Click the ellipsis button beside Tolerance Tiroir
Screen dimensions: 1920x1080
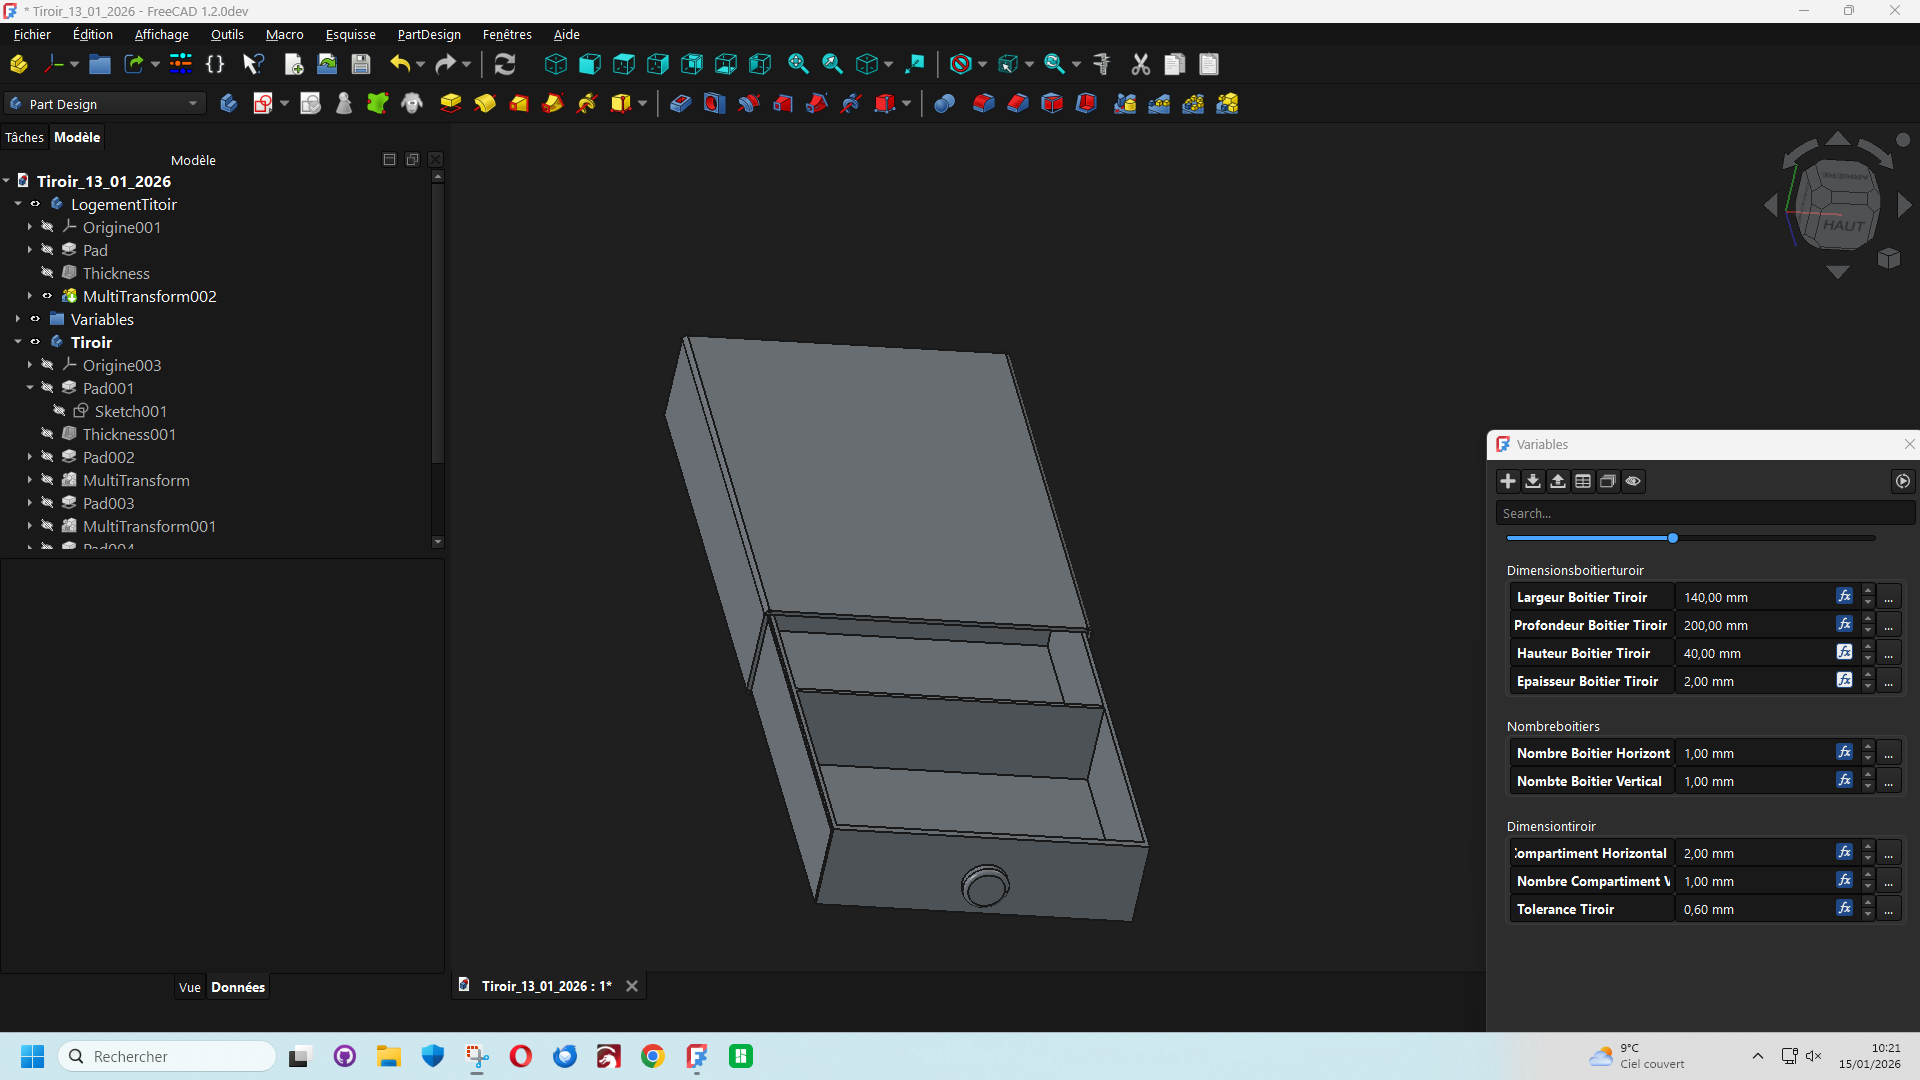pos(1889,910)
